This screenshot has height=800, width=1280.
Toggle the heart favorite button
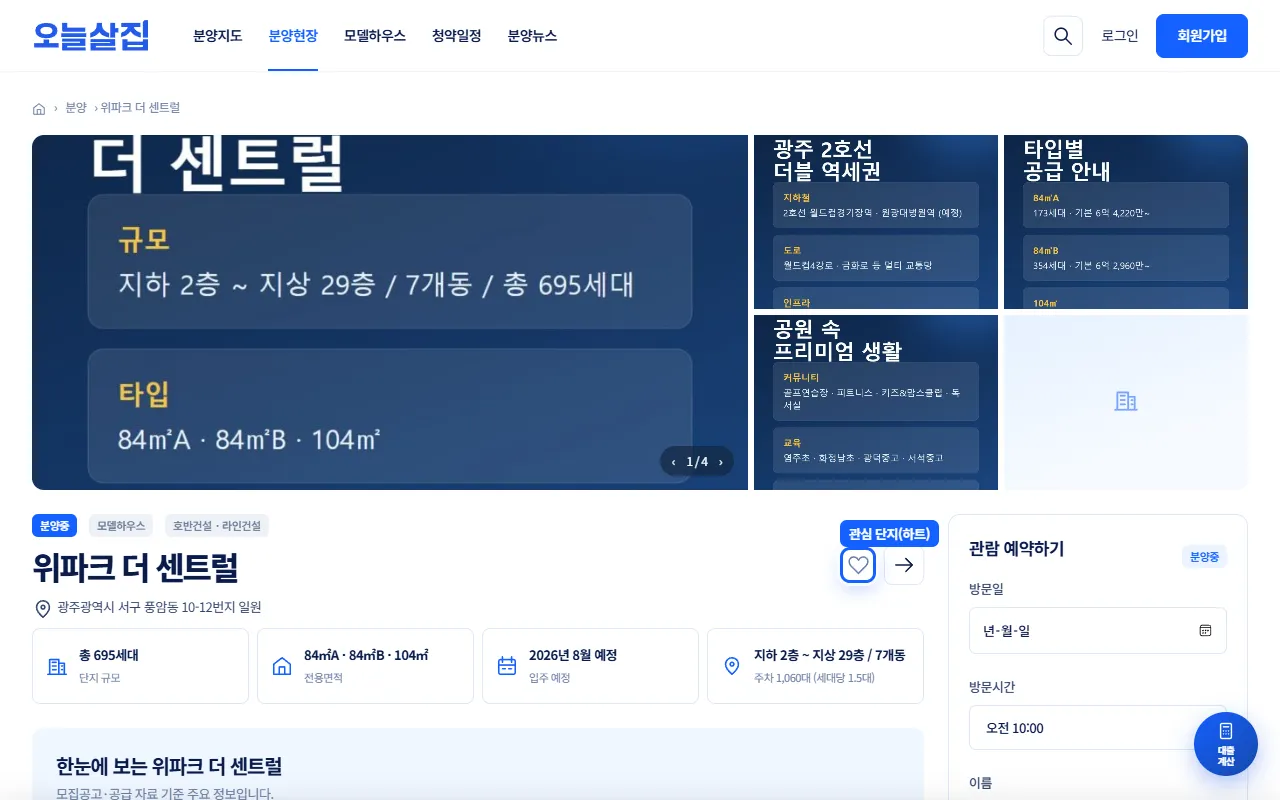pos(858,565)
